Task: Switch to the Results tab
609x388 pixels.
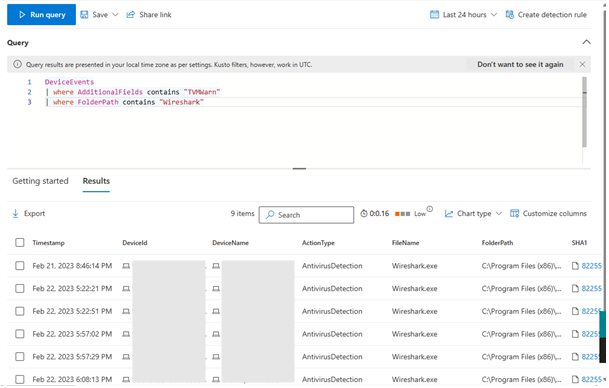Action: pos(96,181)
